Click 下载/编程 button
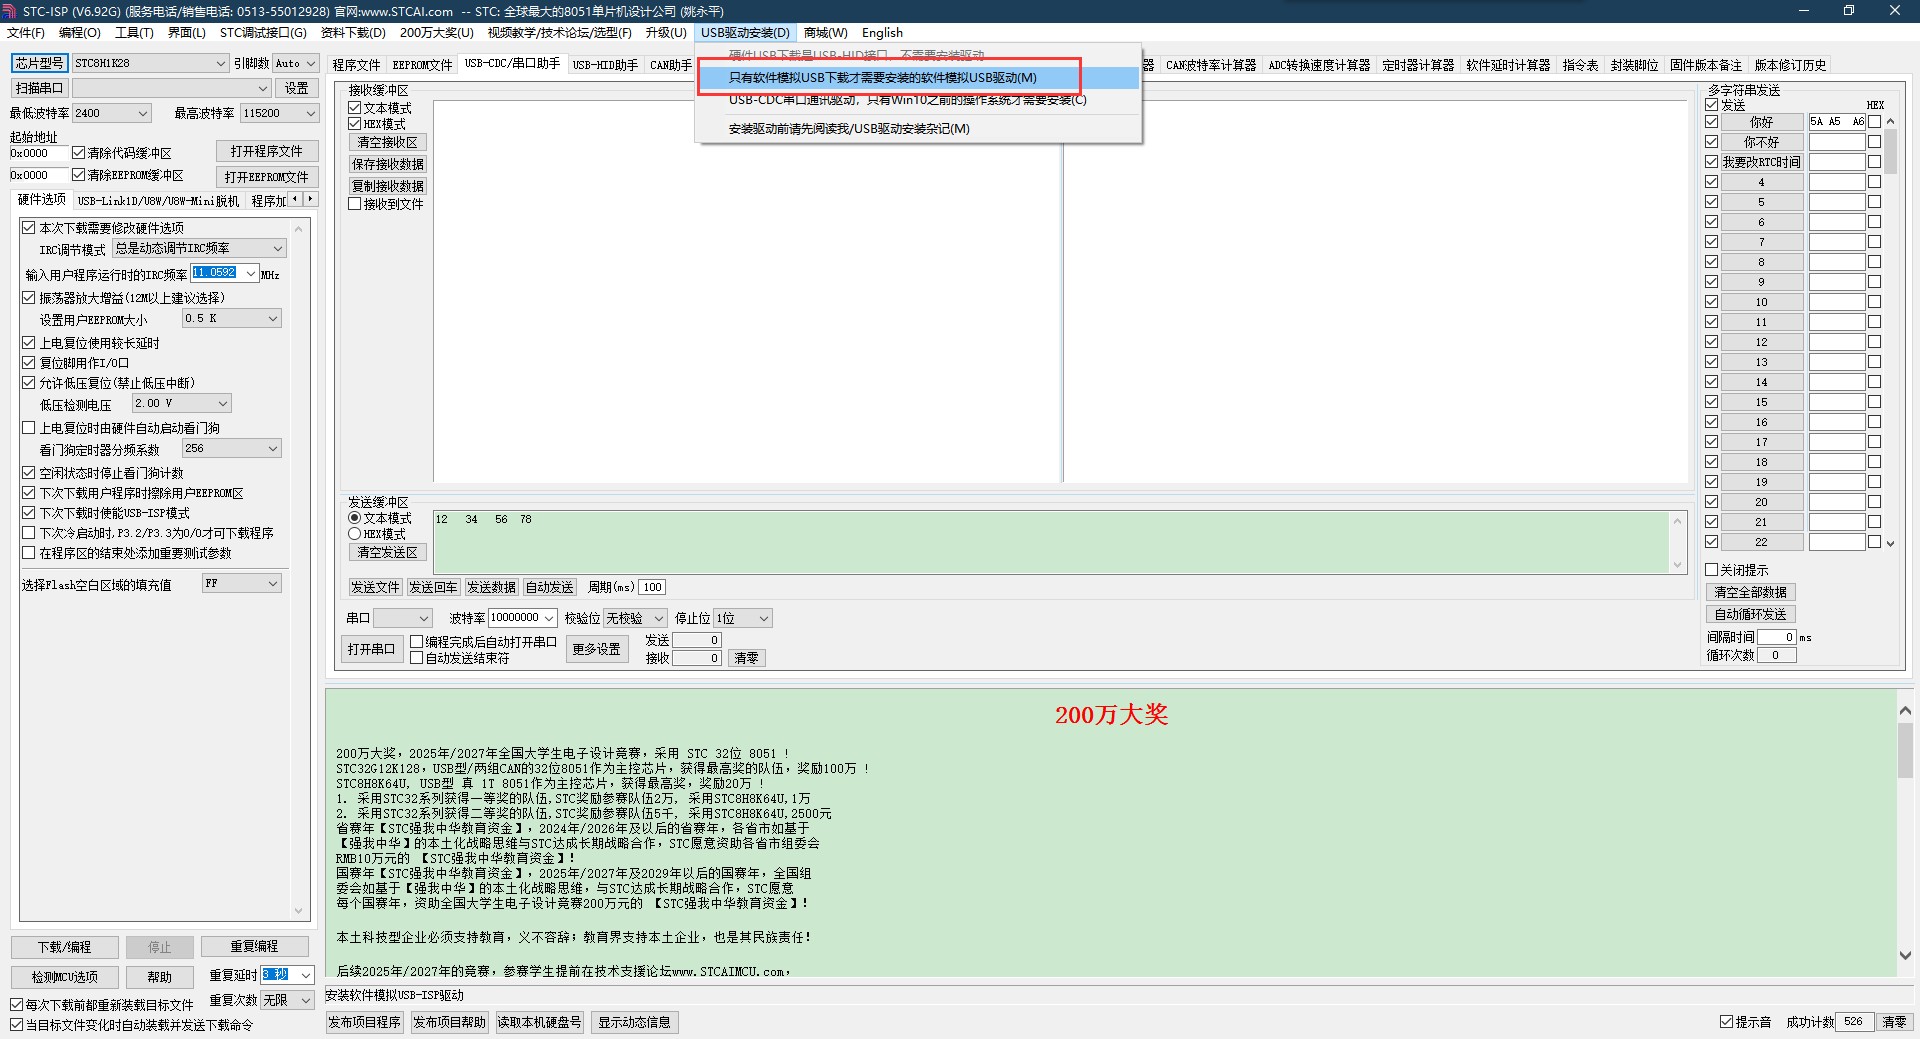1920x1039 pixels. tap(65, 947)
